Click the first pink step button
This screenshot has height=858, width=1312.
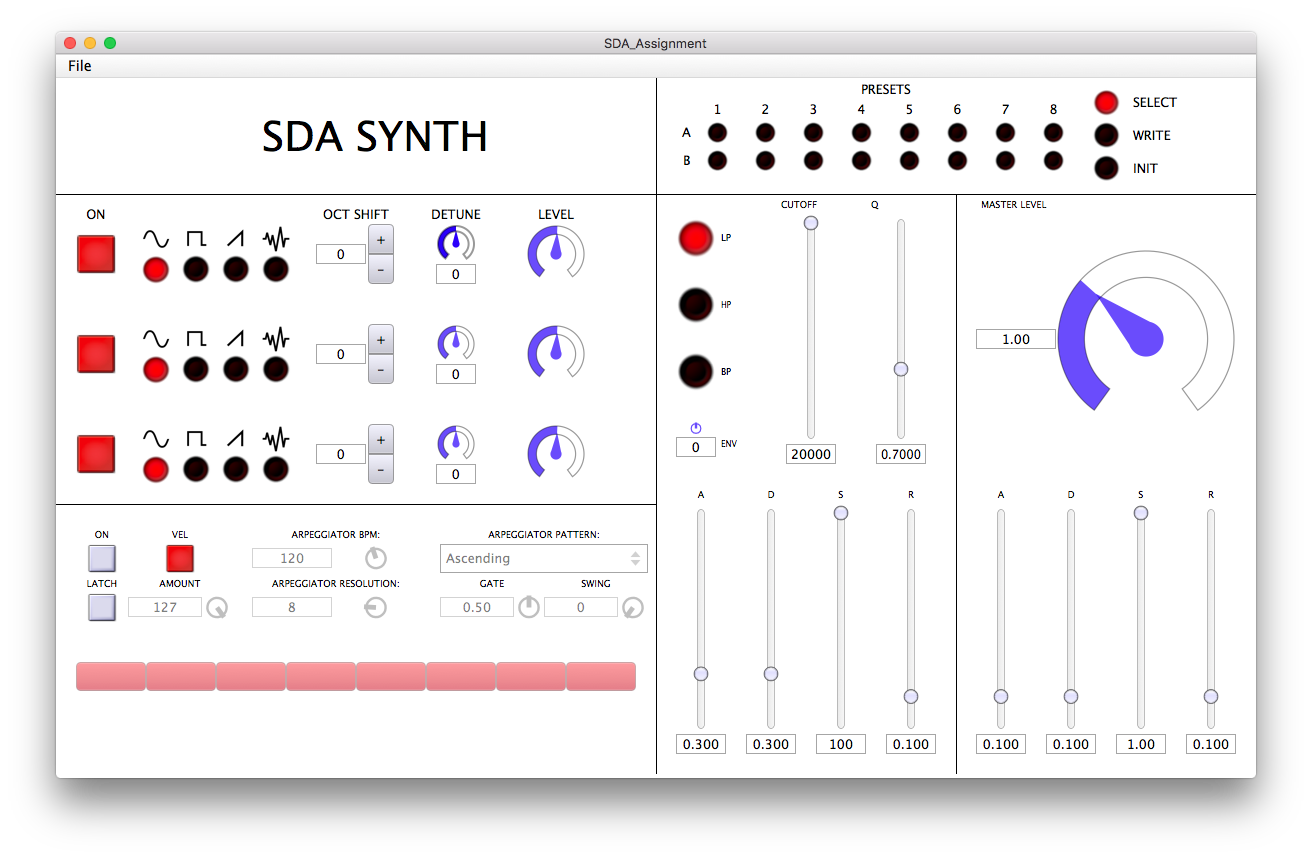[111, 676]
